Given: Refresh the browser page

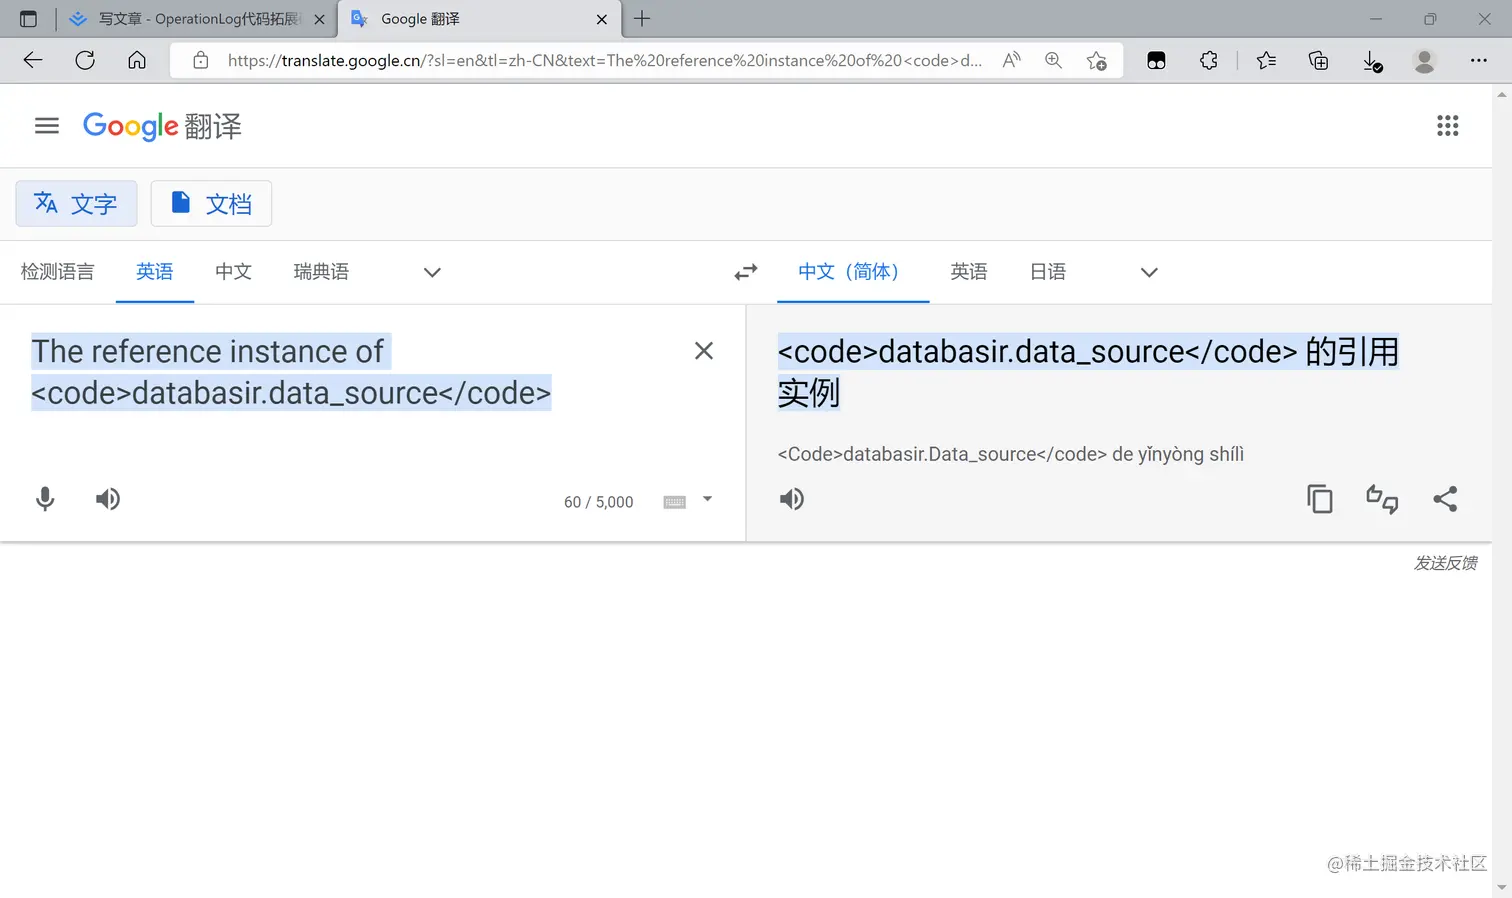Looking at the screenshot, I should point(85,60).
